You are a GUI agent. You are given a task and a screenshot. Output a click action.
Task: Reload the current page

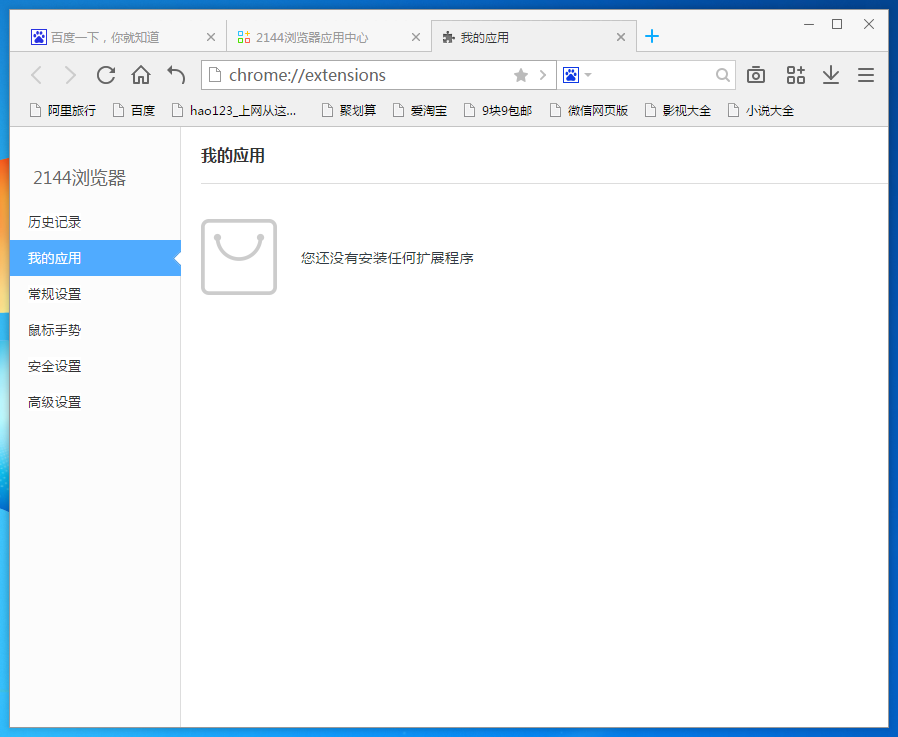[105, 74]
